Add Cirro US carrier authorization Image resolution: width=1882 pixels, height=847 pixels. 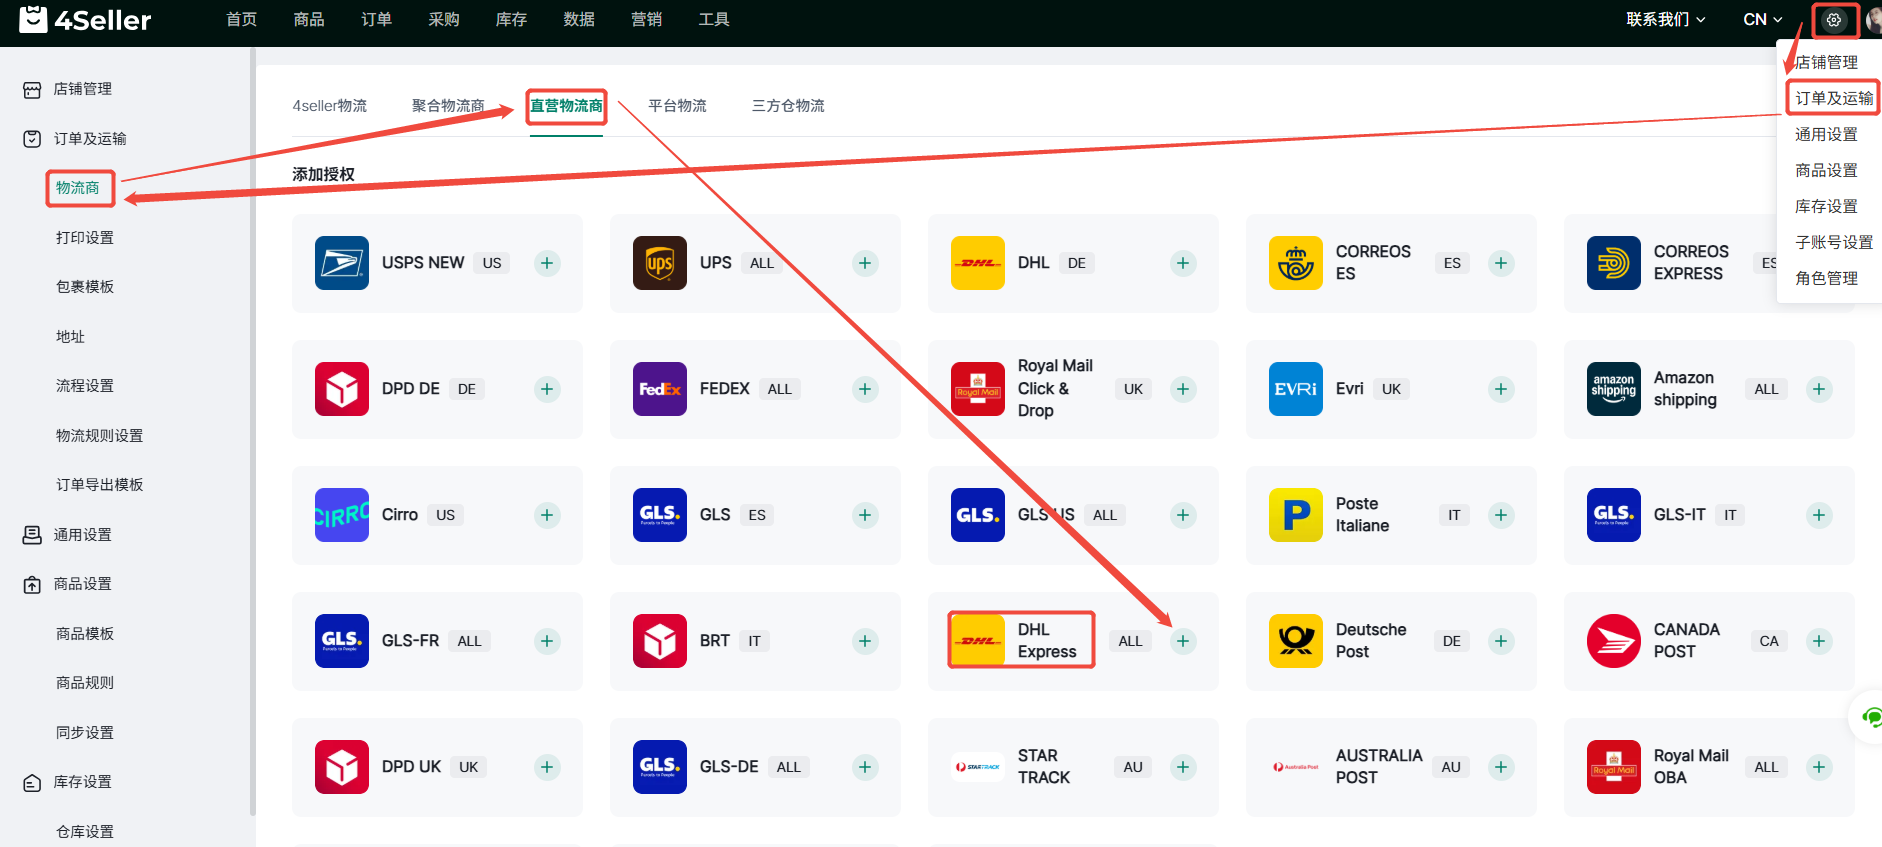(547, 515)
